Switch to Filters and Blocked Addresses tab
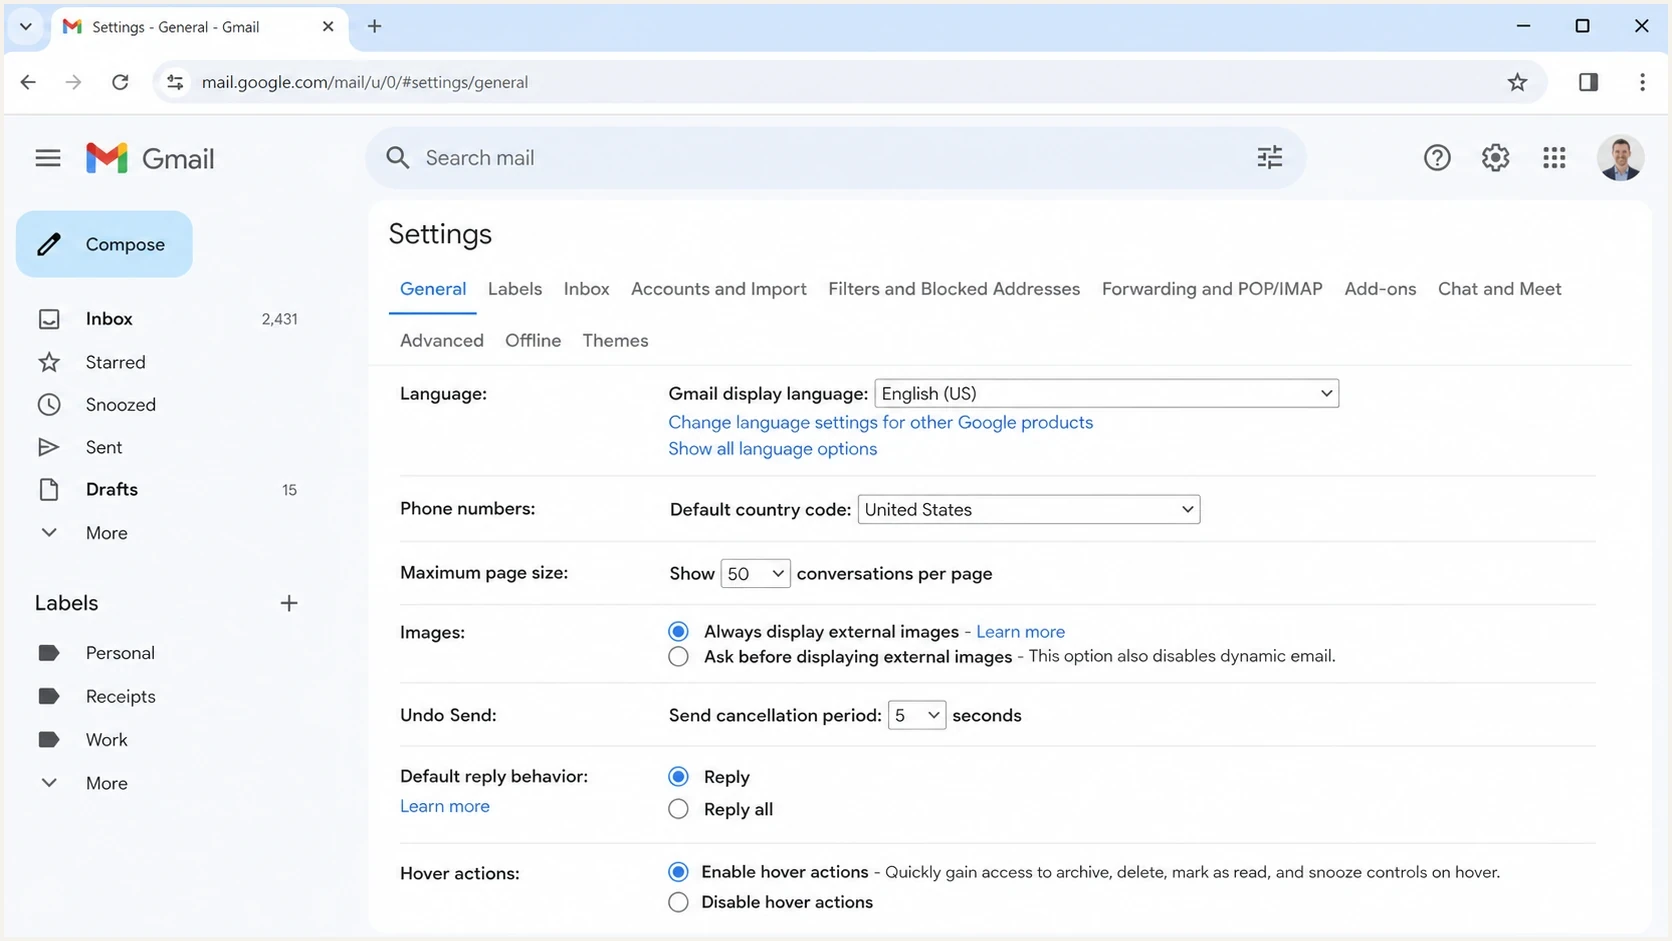The height and width of the screenshot is (941, 1672). 954,289
